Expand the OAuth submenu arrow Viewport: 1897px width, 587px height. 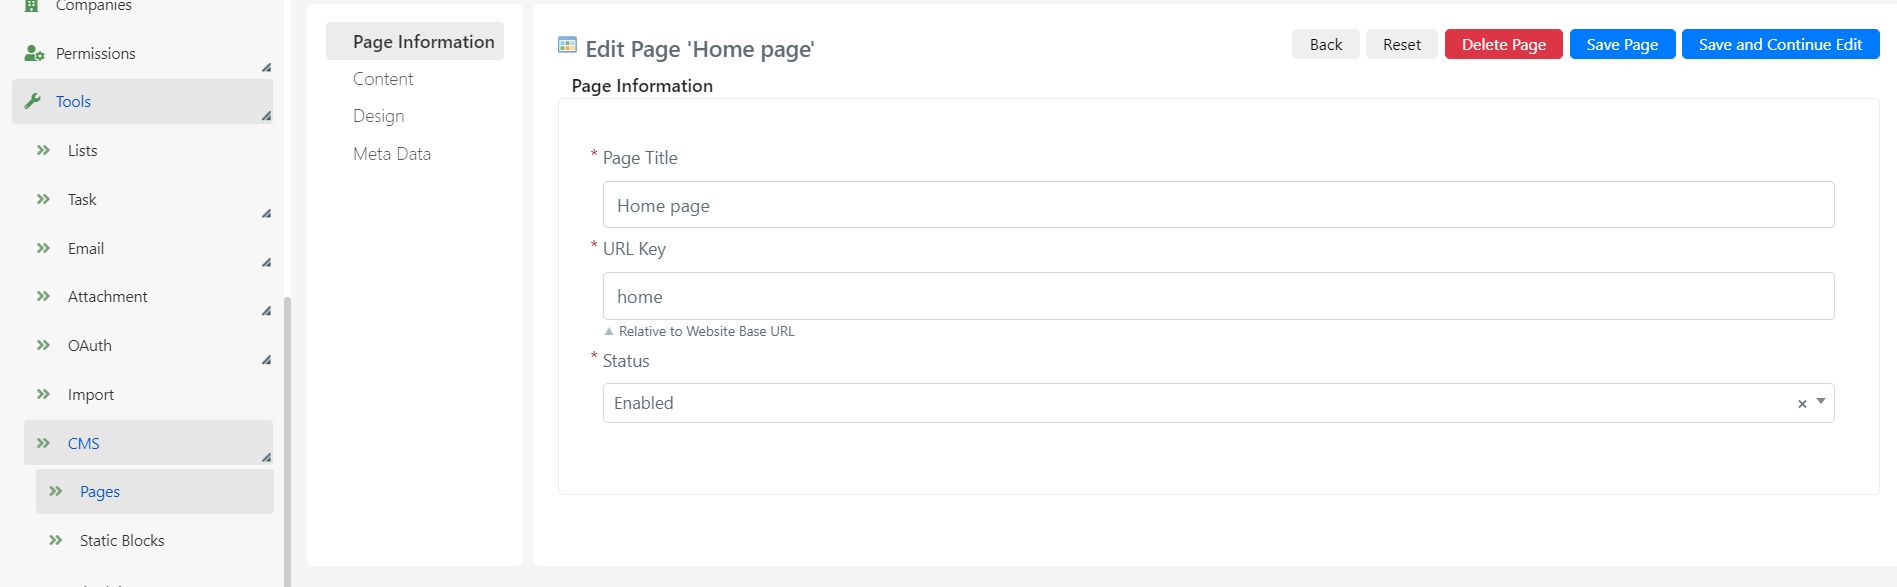(266, 360)
